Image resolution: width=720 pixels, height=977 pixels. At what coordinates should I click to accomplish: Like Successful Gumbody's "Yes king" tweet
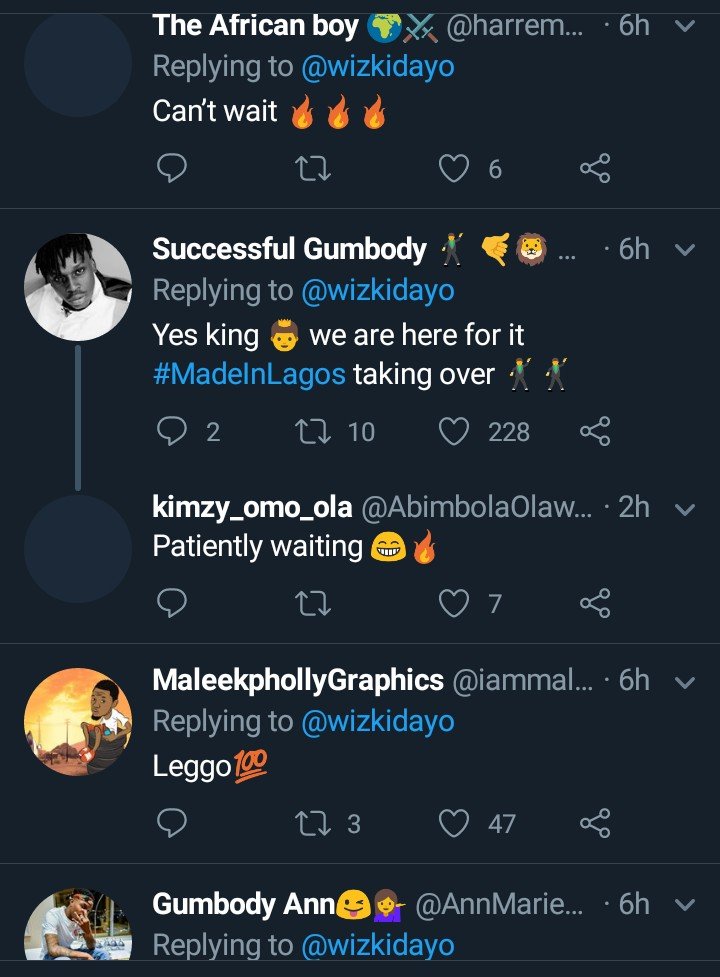pyautogui.click(x=455, y=431)
